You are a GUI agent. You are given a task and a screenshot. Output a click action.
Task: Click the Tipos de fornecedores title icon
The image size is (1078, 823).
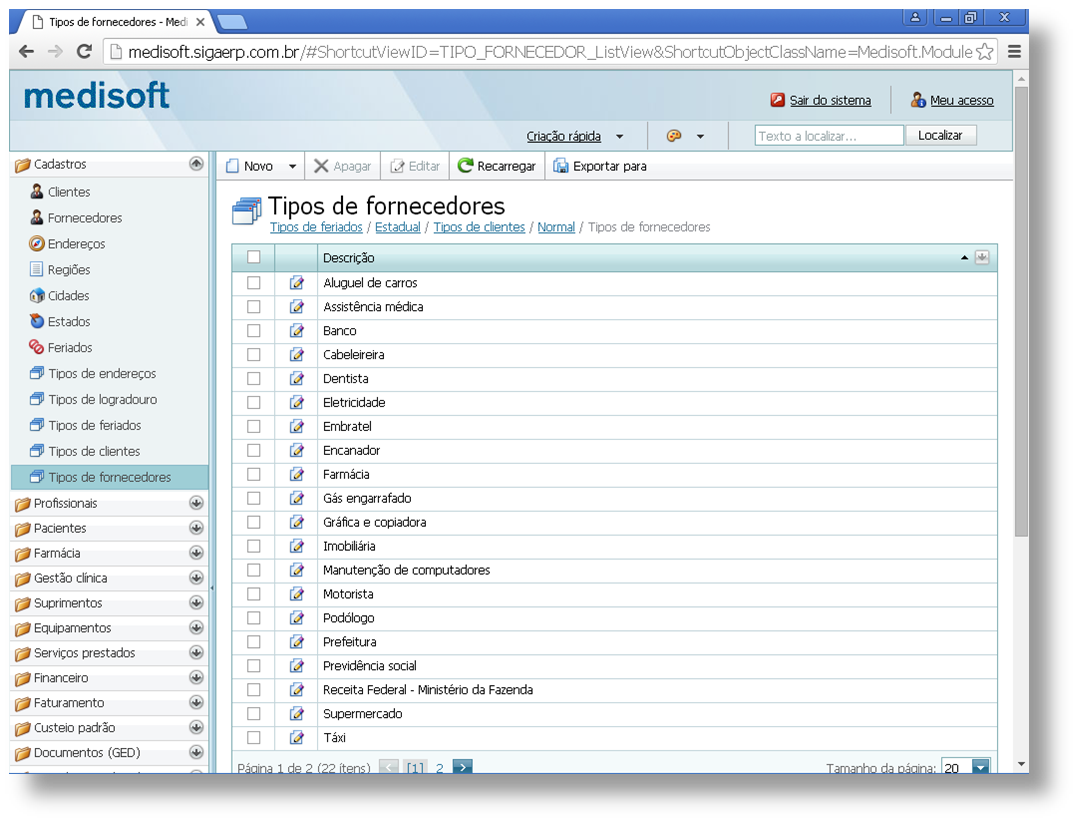click(247, 211)
